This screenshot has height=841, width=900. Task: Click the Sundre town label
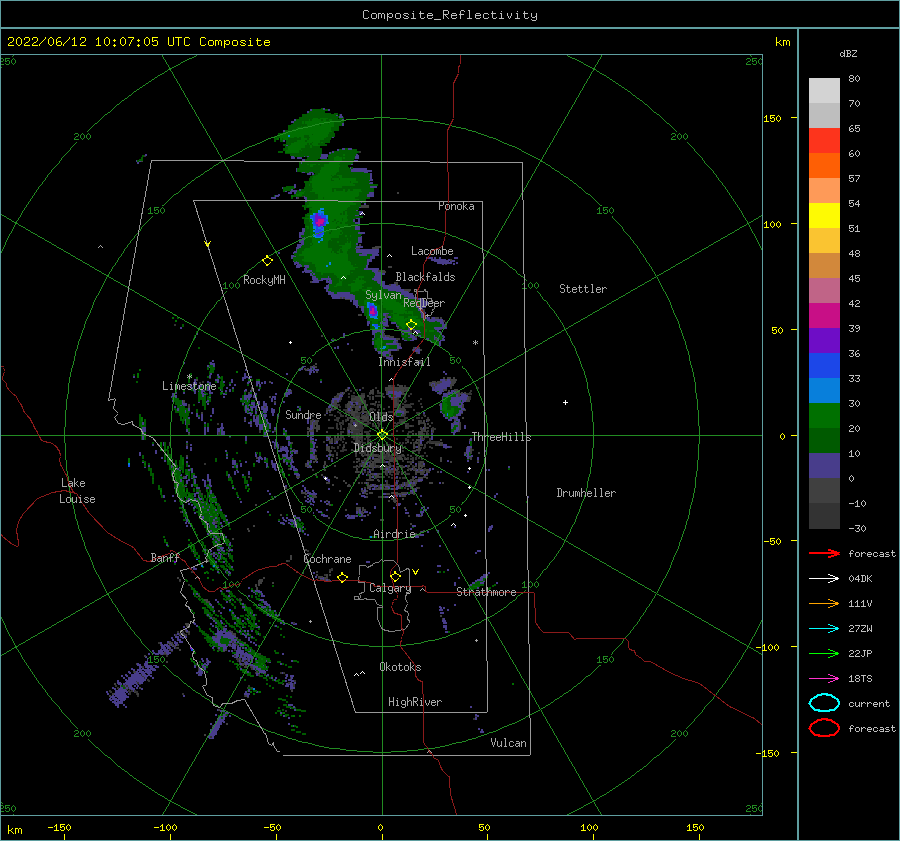coord(303,415)
